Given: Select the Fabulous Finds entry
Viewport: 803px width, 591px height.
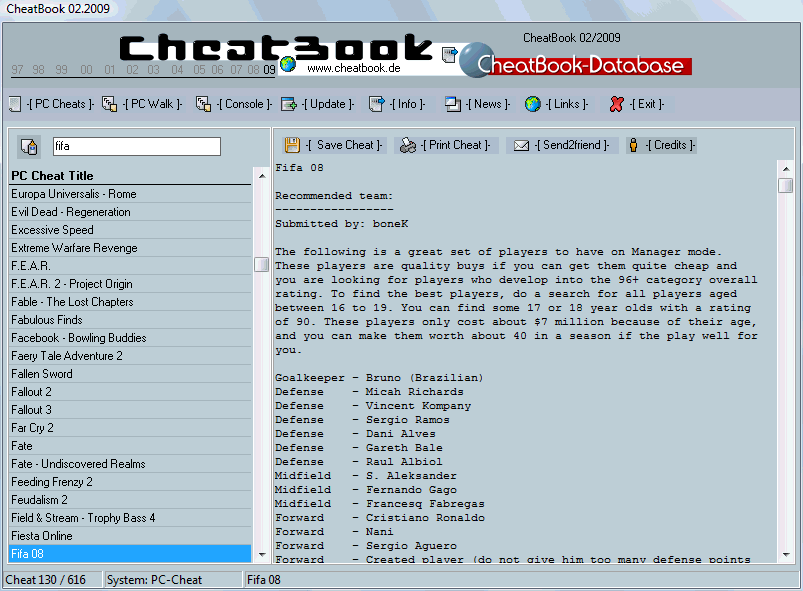Looking at the screenshot, I should (131, 320).
